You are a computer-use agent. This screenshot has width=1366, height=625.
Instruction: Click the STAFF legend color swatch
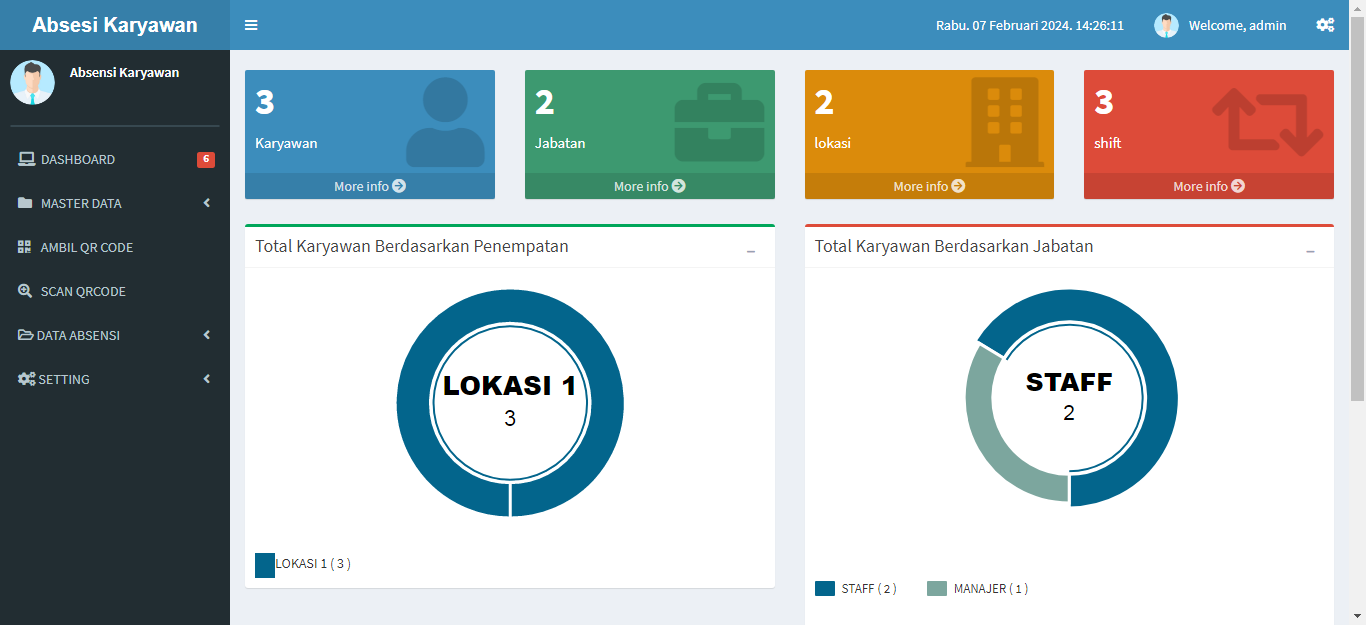pos(825,588)
